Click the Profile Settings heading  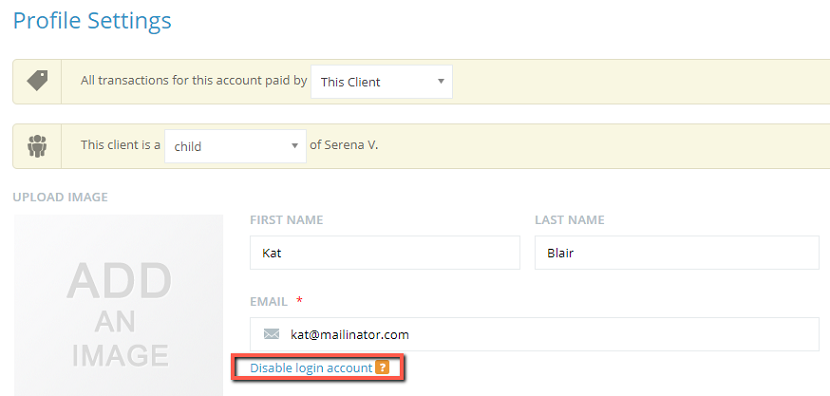coord(92,21)
